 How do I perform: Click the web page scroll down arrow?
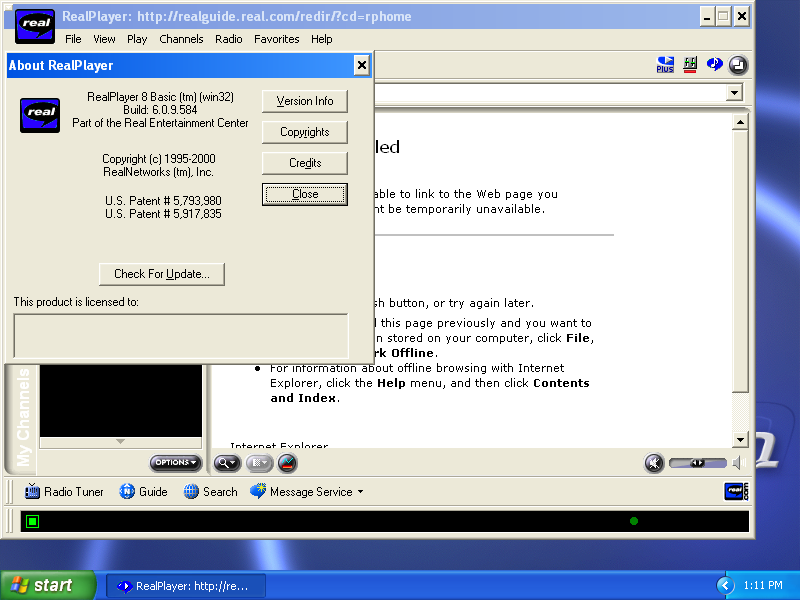740,439
